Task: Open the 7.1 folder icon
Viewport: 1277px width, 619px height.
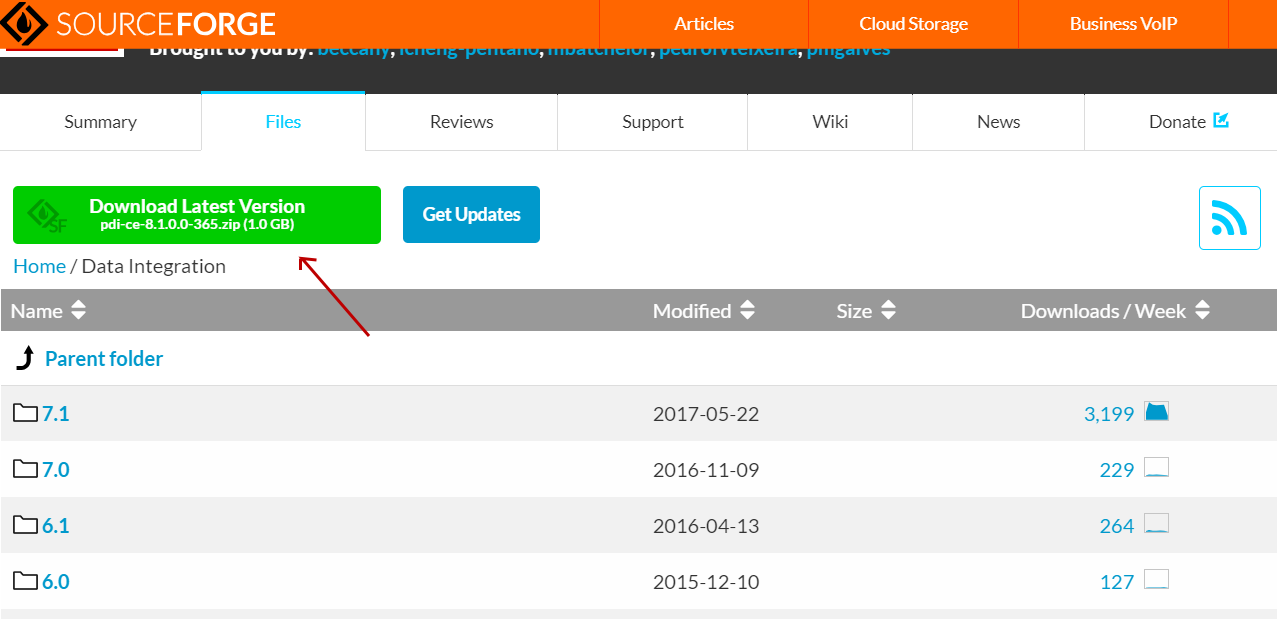Action: (x=25, y=413)
